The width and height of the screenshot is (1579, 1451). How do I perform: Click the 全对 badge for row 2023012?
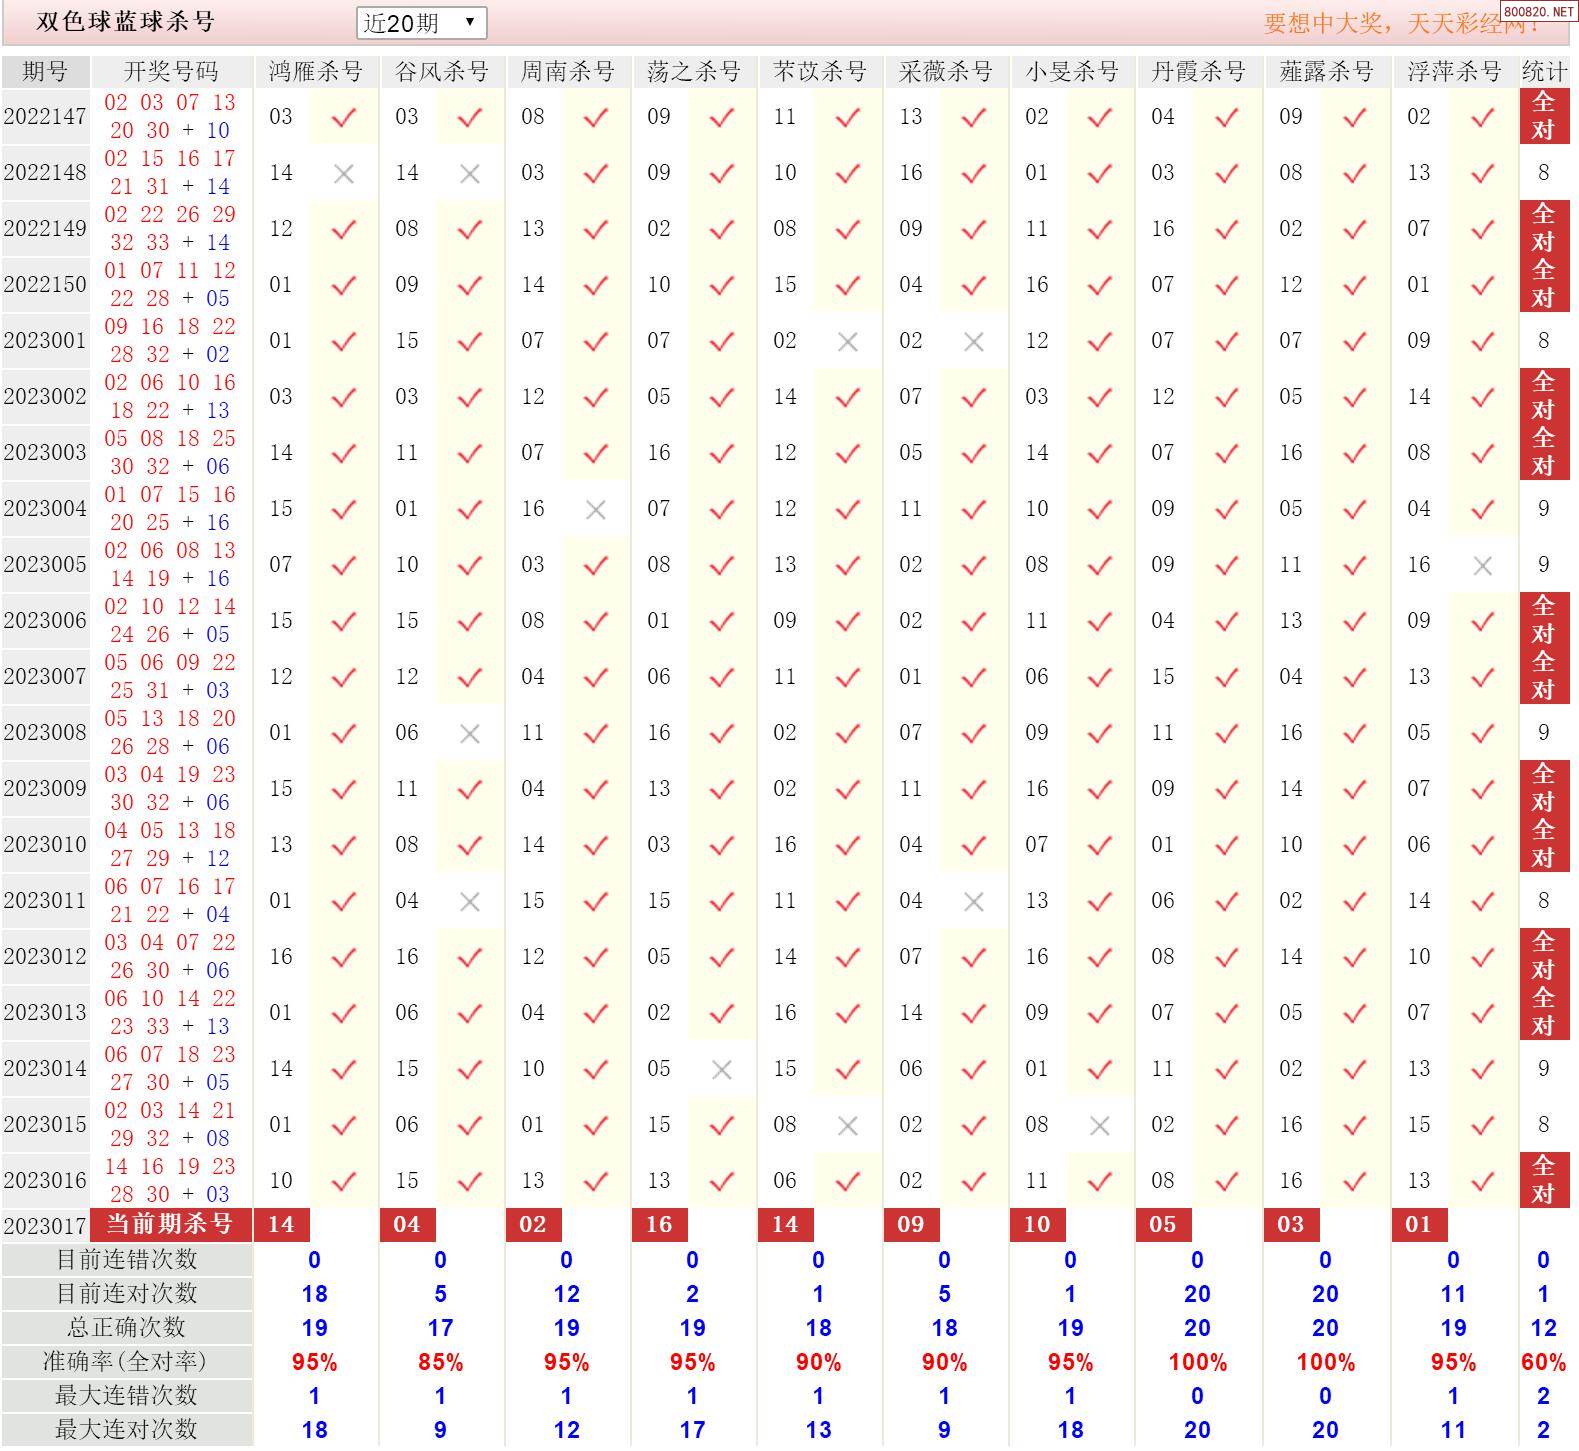(x=1544, y=956)
